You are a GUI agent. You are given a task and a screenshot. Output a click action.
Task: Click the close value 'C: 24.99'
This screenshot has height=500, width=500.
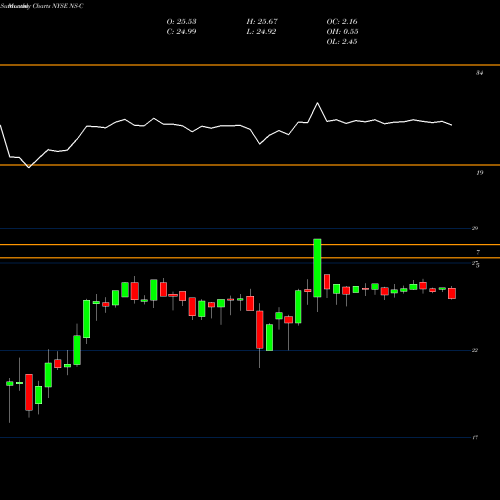tap(181, 32)
